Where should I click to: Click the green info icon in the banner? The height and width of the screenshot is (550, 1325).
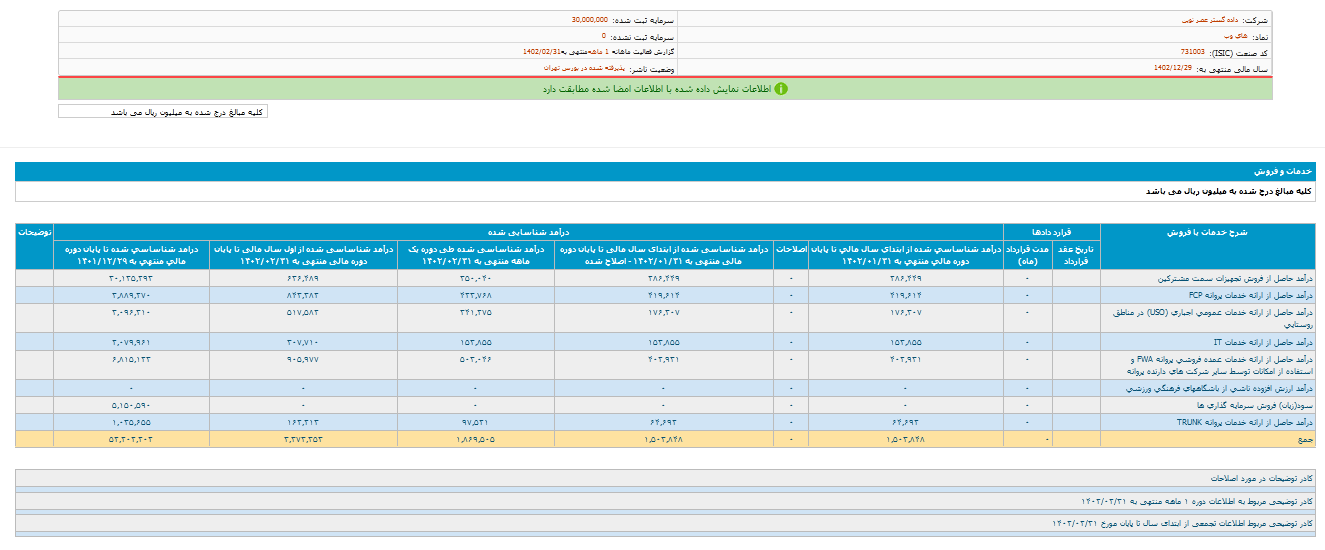coord(781,89)
